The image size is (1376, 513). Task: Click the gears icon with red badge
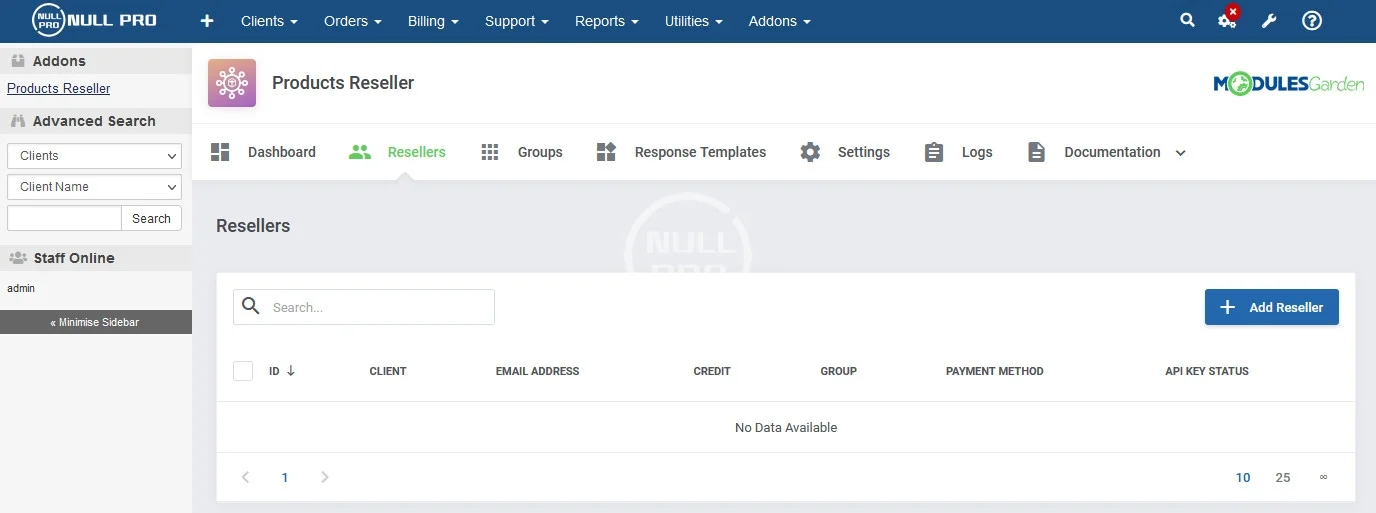1227,20
